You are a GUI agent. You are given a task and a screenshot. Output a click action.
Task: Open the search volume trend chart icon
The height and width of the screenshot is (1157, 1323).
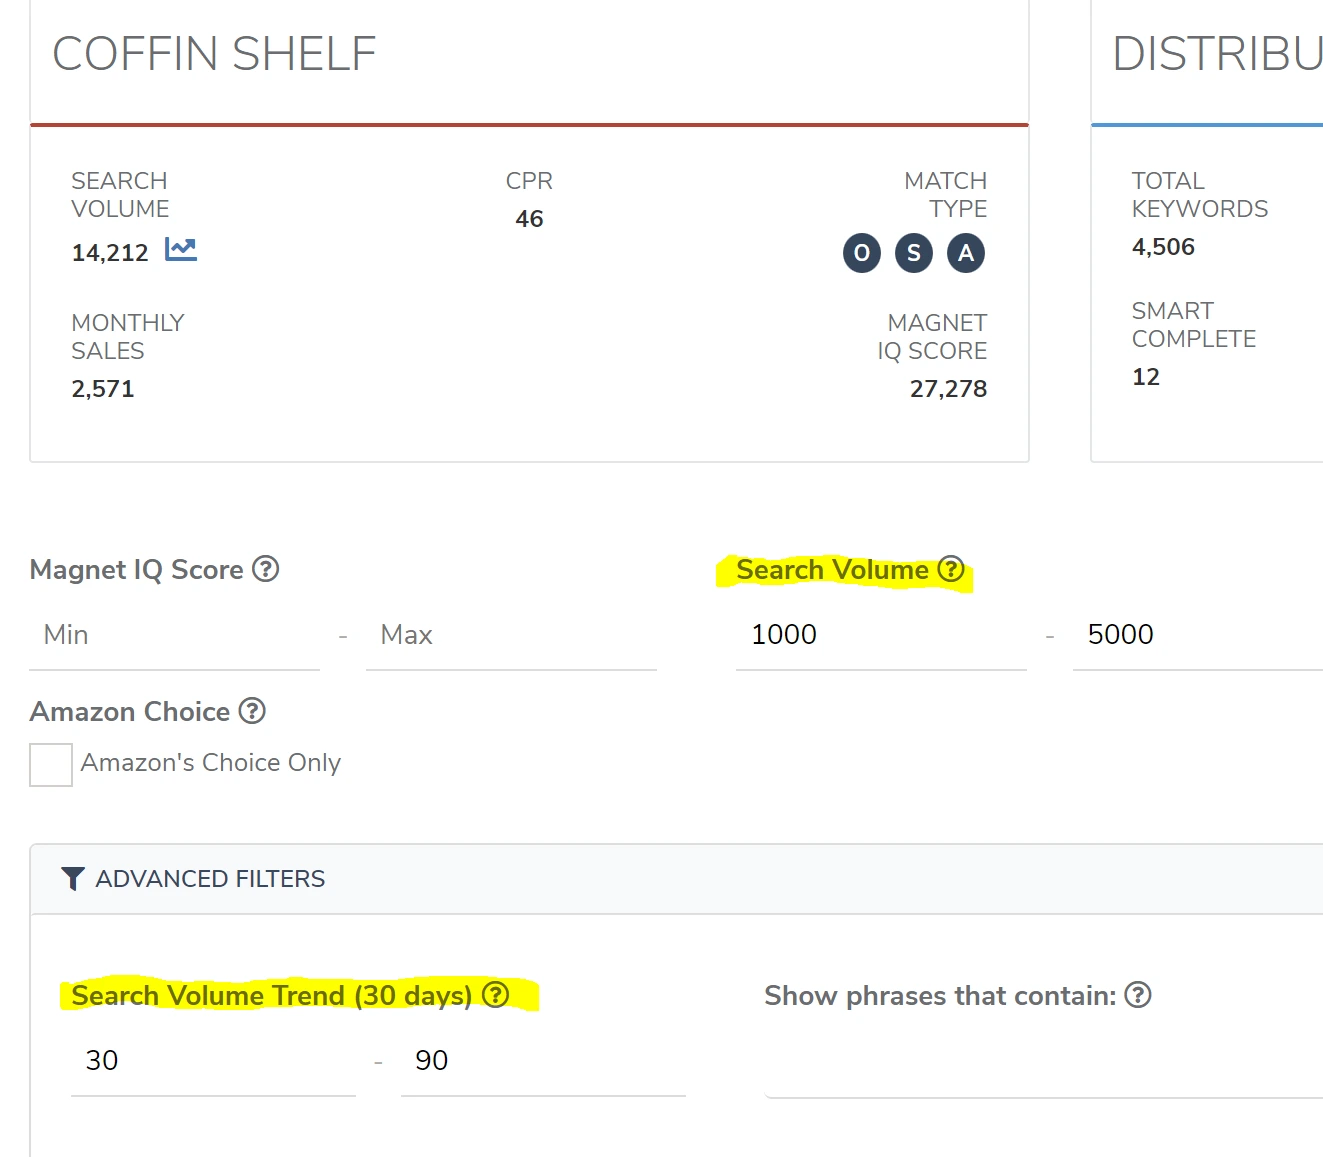pyautogui.click(x=181, y=250)
